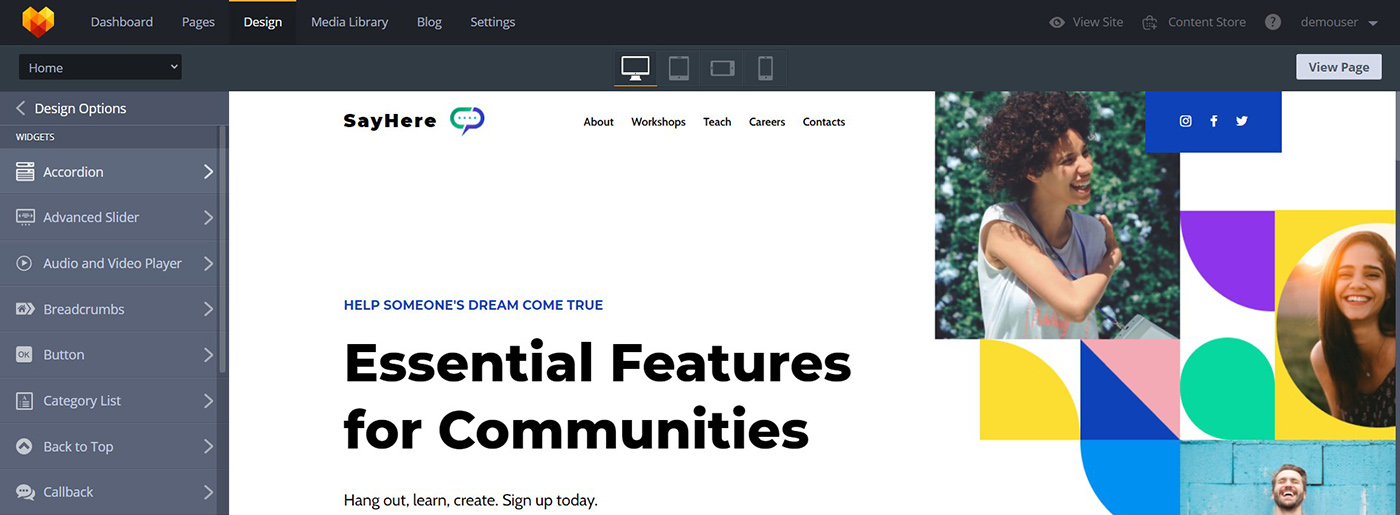Viewport: 1400px width, 515px height.
Task: Click the laughing man photo
Action: click(1290, 478)
